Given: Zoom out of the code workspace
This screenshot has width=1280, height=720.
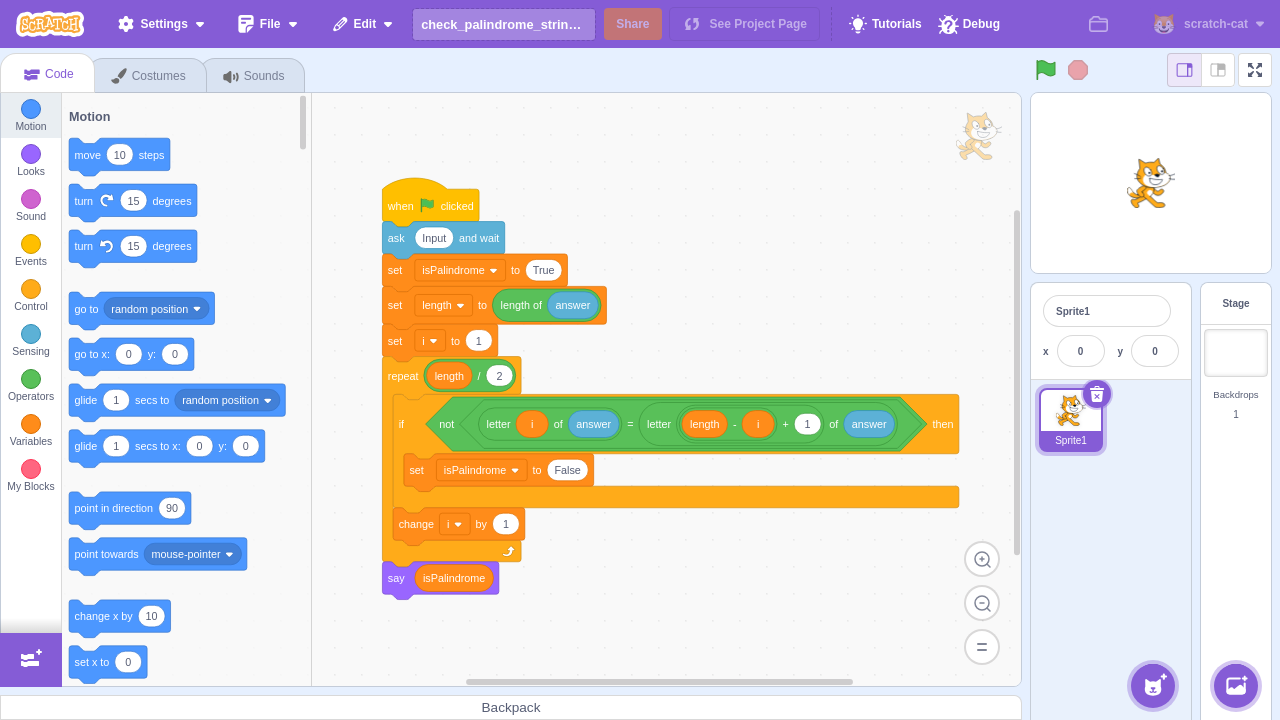Looking at the screenshot, I should pyautogui.click(x=982, y=603).
